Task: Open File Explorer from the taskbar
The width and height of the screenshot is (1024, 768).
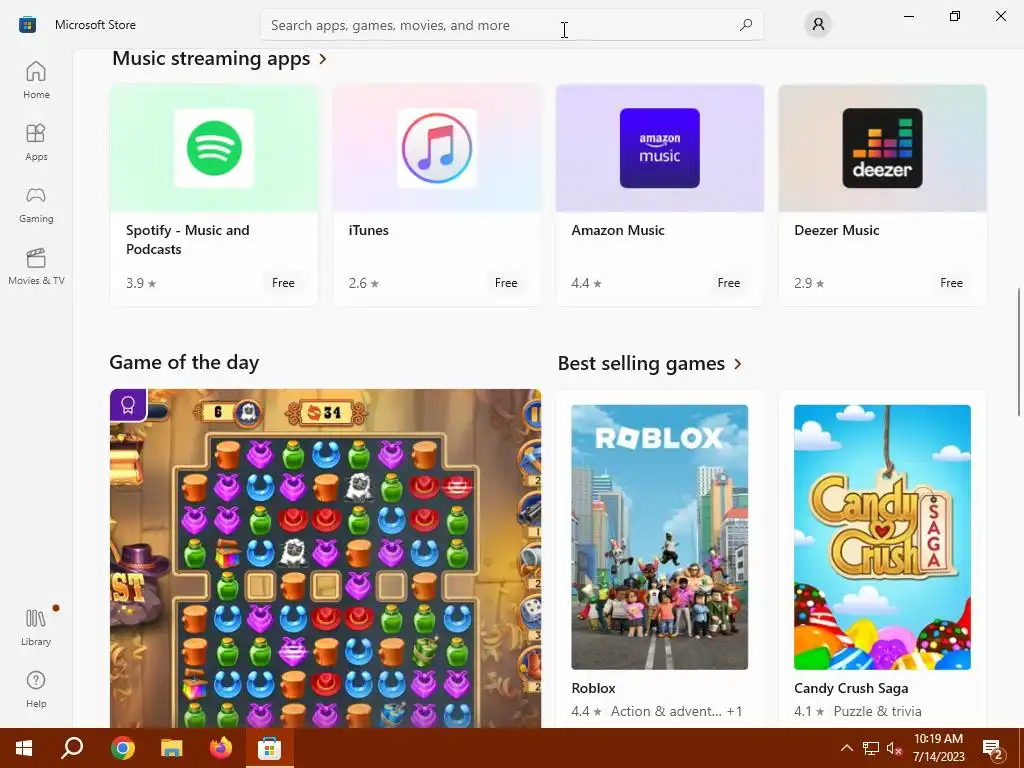Action: click(x=172, y=748)
